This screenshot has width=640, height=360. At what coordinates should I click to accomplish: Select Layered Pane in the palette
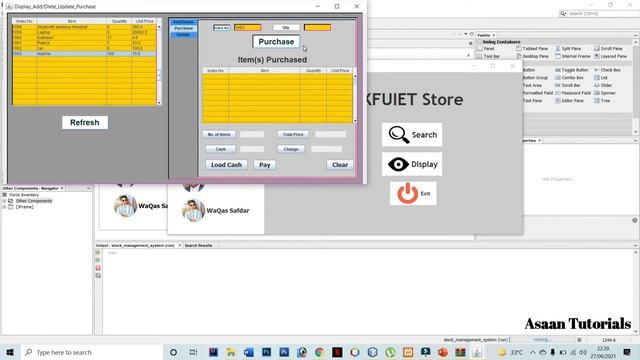tap(610, 56)
